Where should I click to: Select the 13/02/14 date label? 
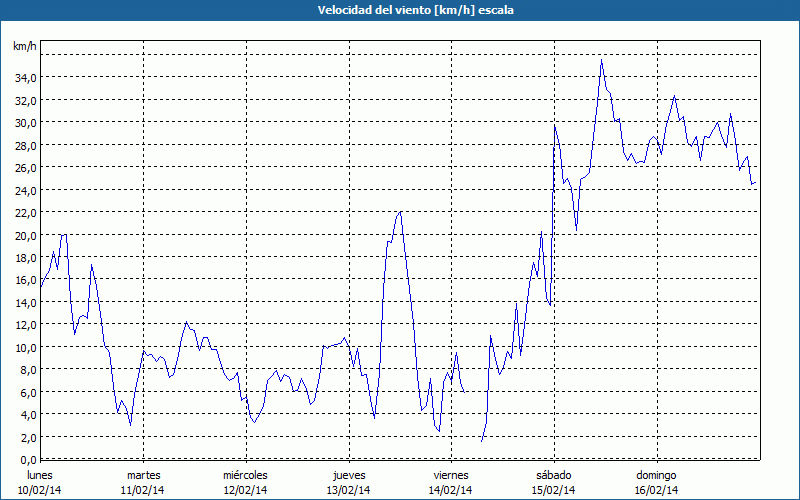pos(349,490)
